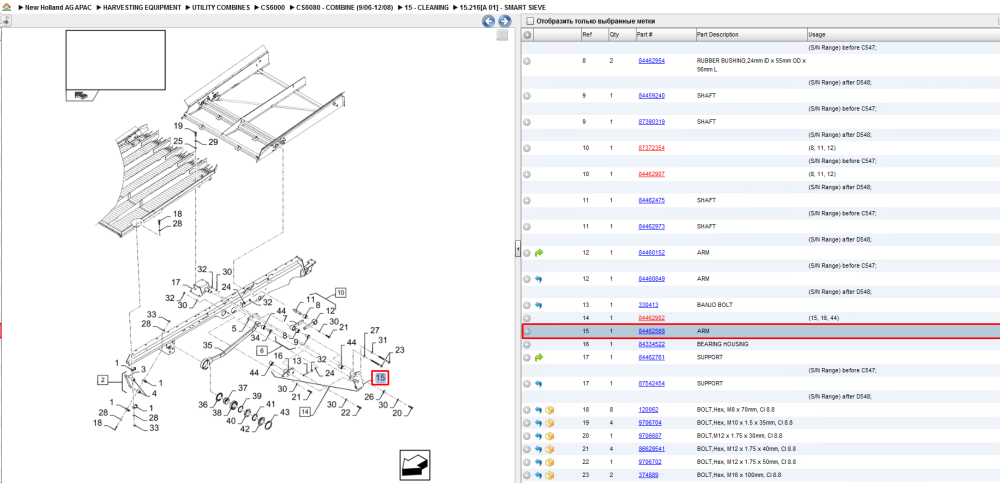Click the 'Part Description' column header

751,34
